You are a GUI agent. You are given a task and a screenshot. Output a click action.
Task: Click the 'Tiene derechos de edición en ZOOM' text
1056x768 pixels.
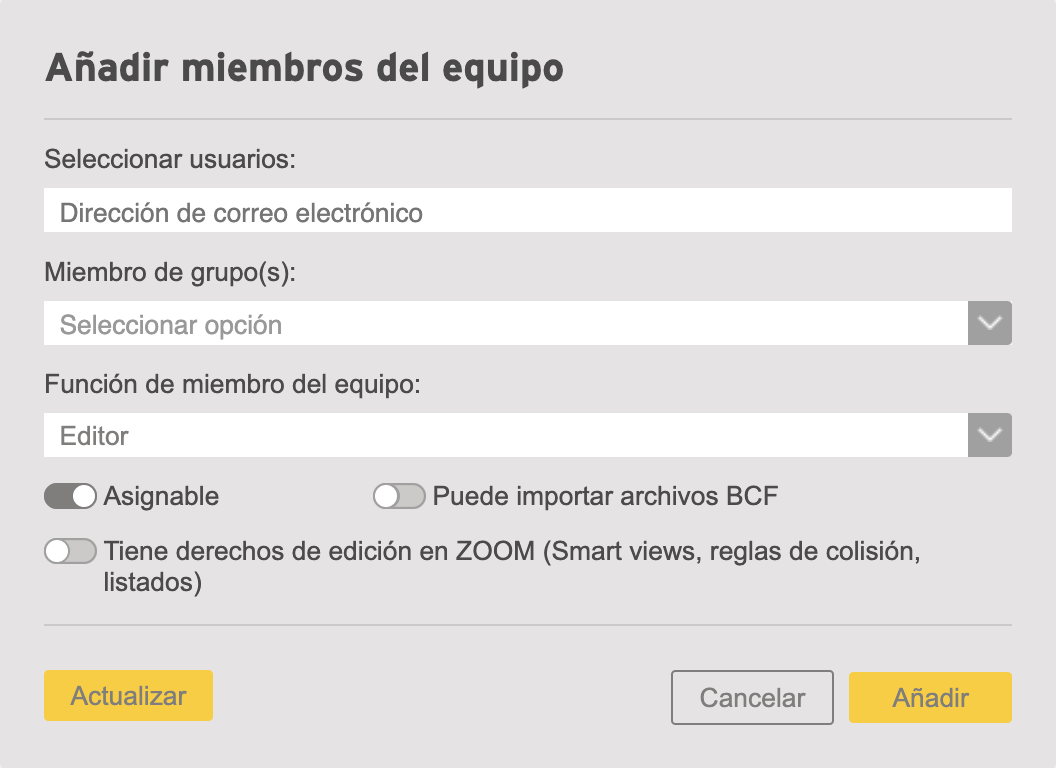pyautogui.click(x=319, y=551)
